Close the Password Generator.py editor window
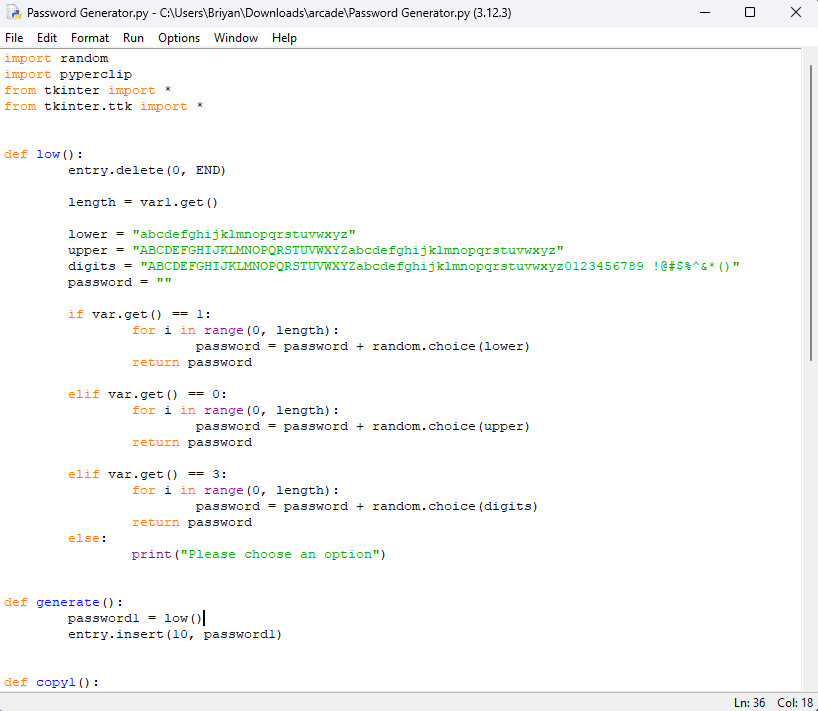818x711 pixels. pyautogui.click(x=796, y=13)
